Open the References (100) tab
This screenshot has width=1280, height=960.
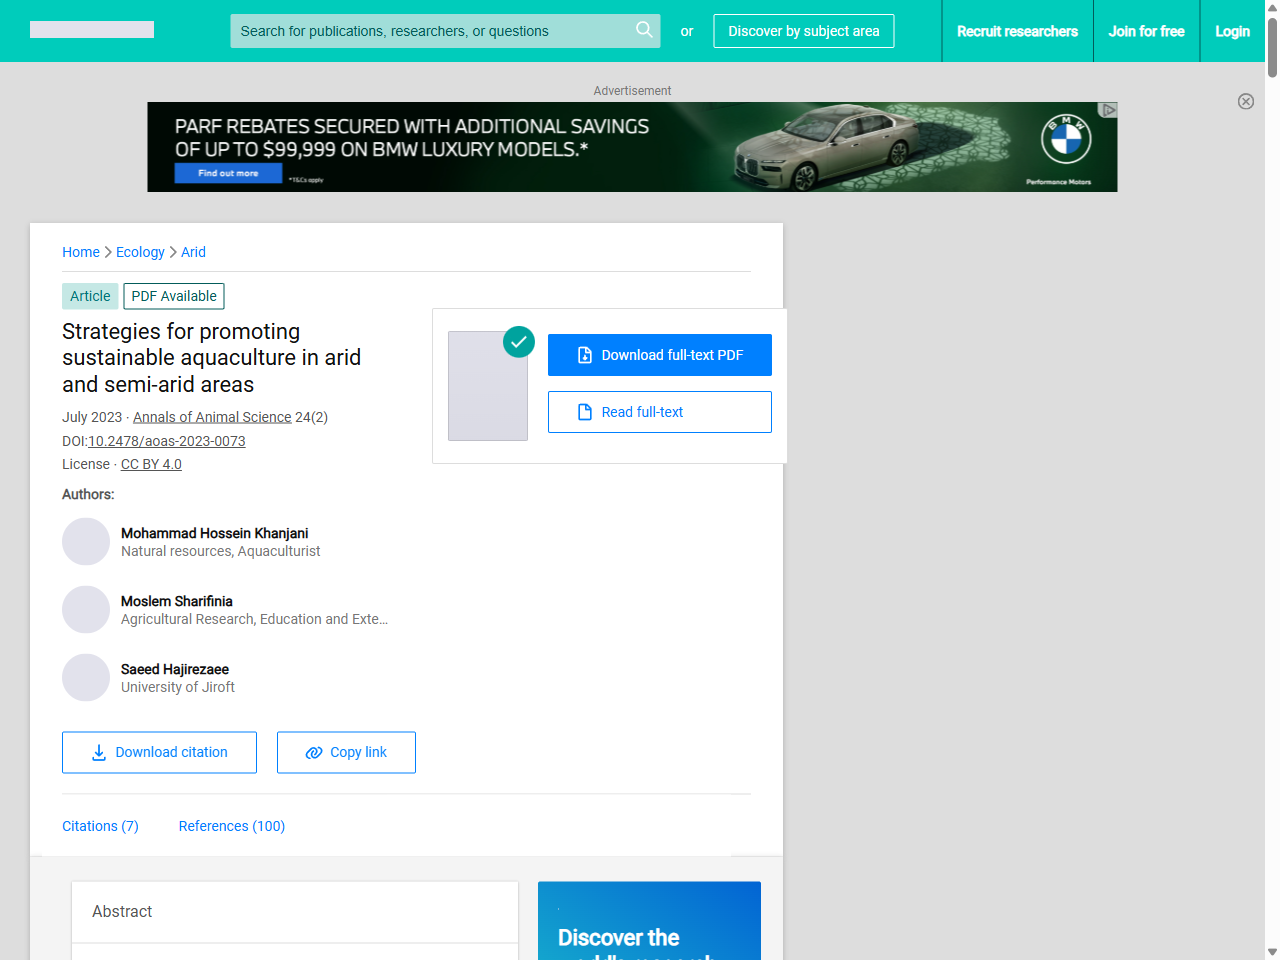(231, 826)
